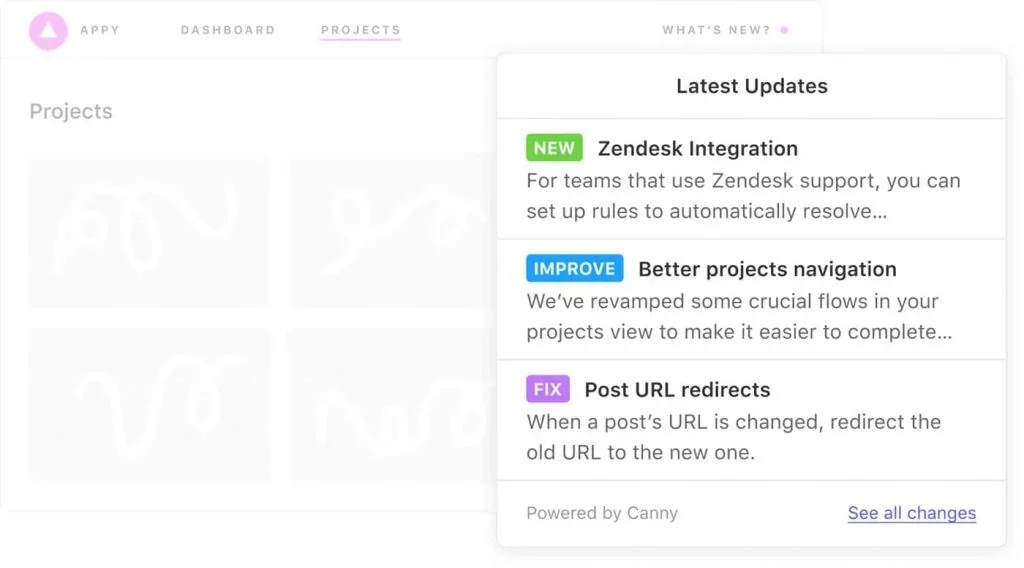The width and height of the screenshot is (1024, 568).
Task: Click the pink Appy logo icon
Action: pos(48,31)
